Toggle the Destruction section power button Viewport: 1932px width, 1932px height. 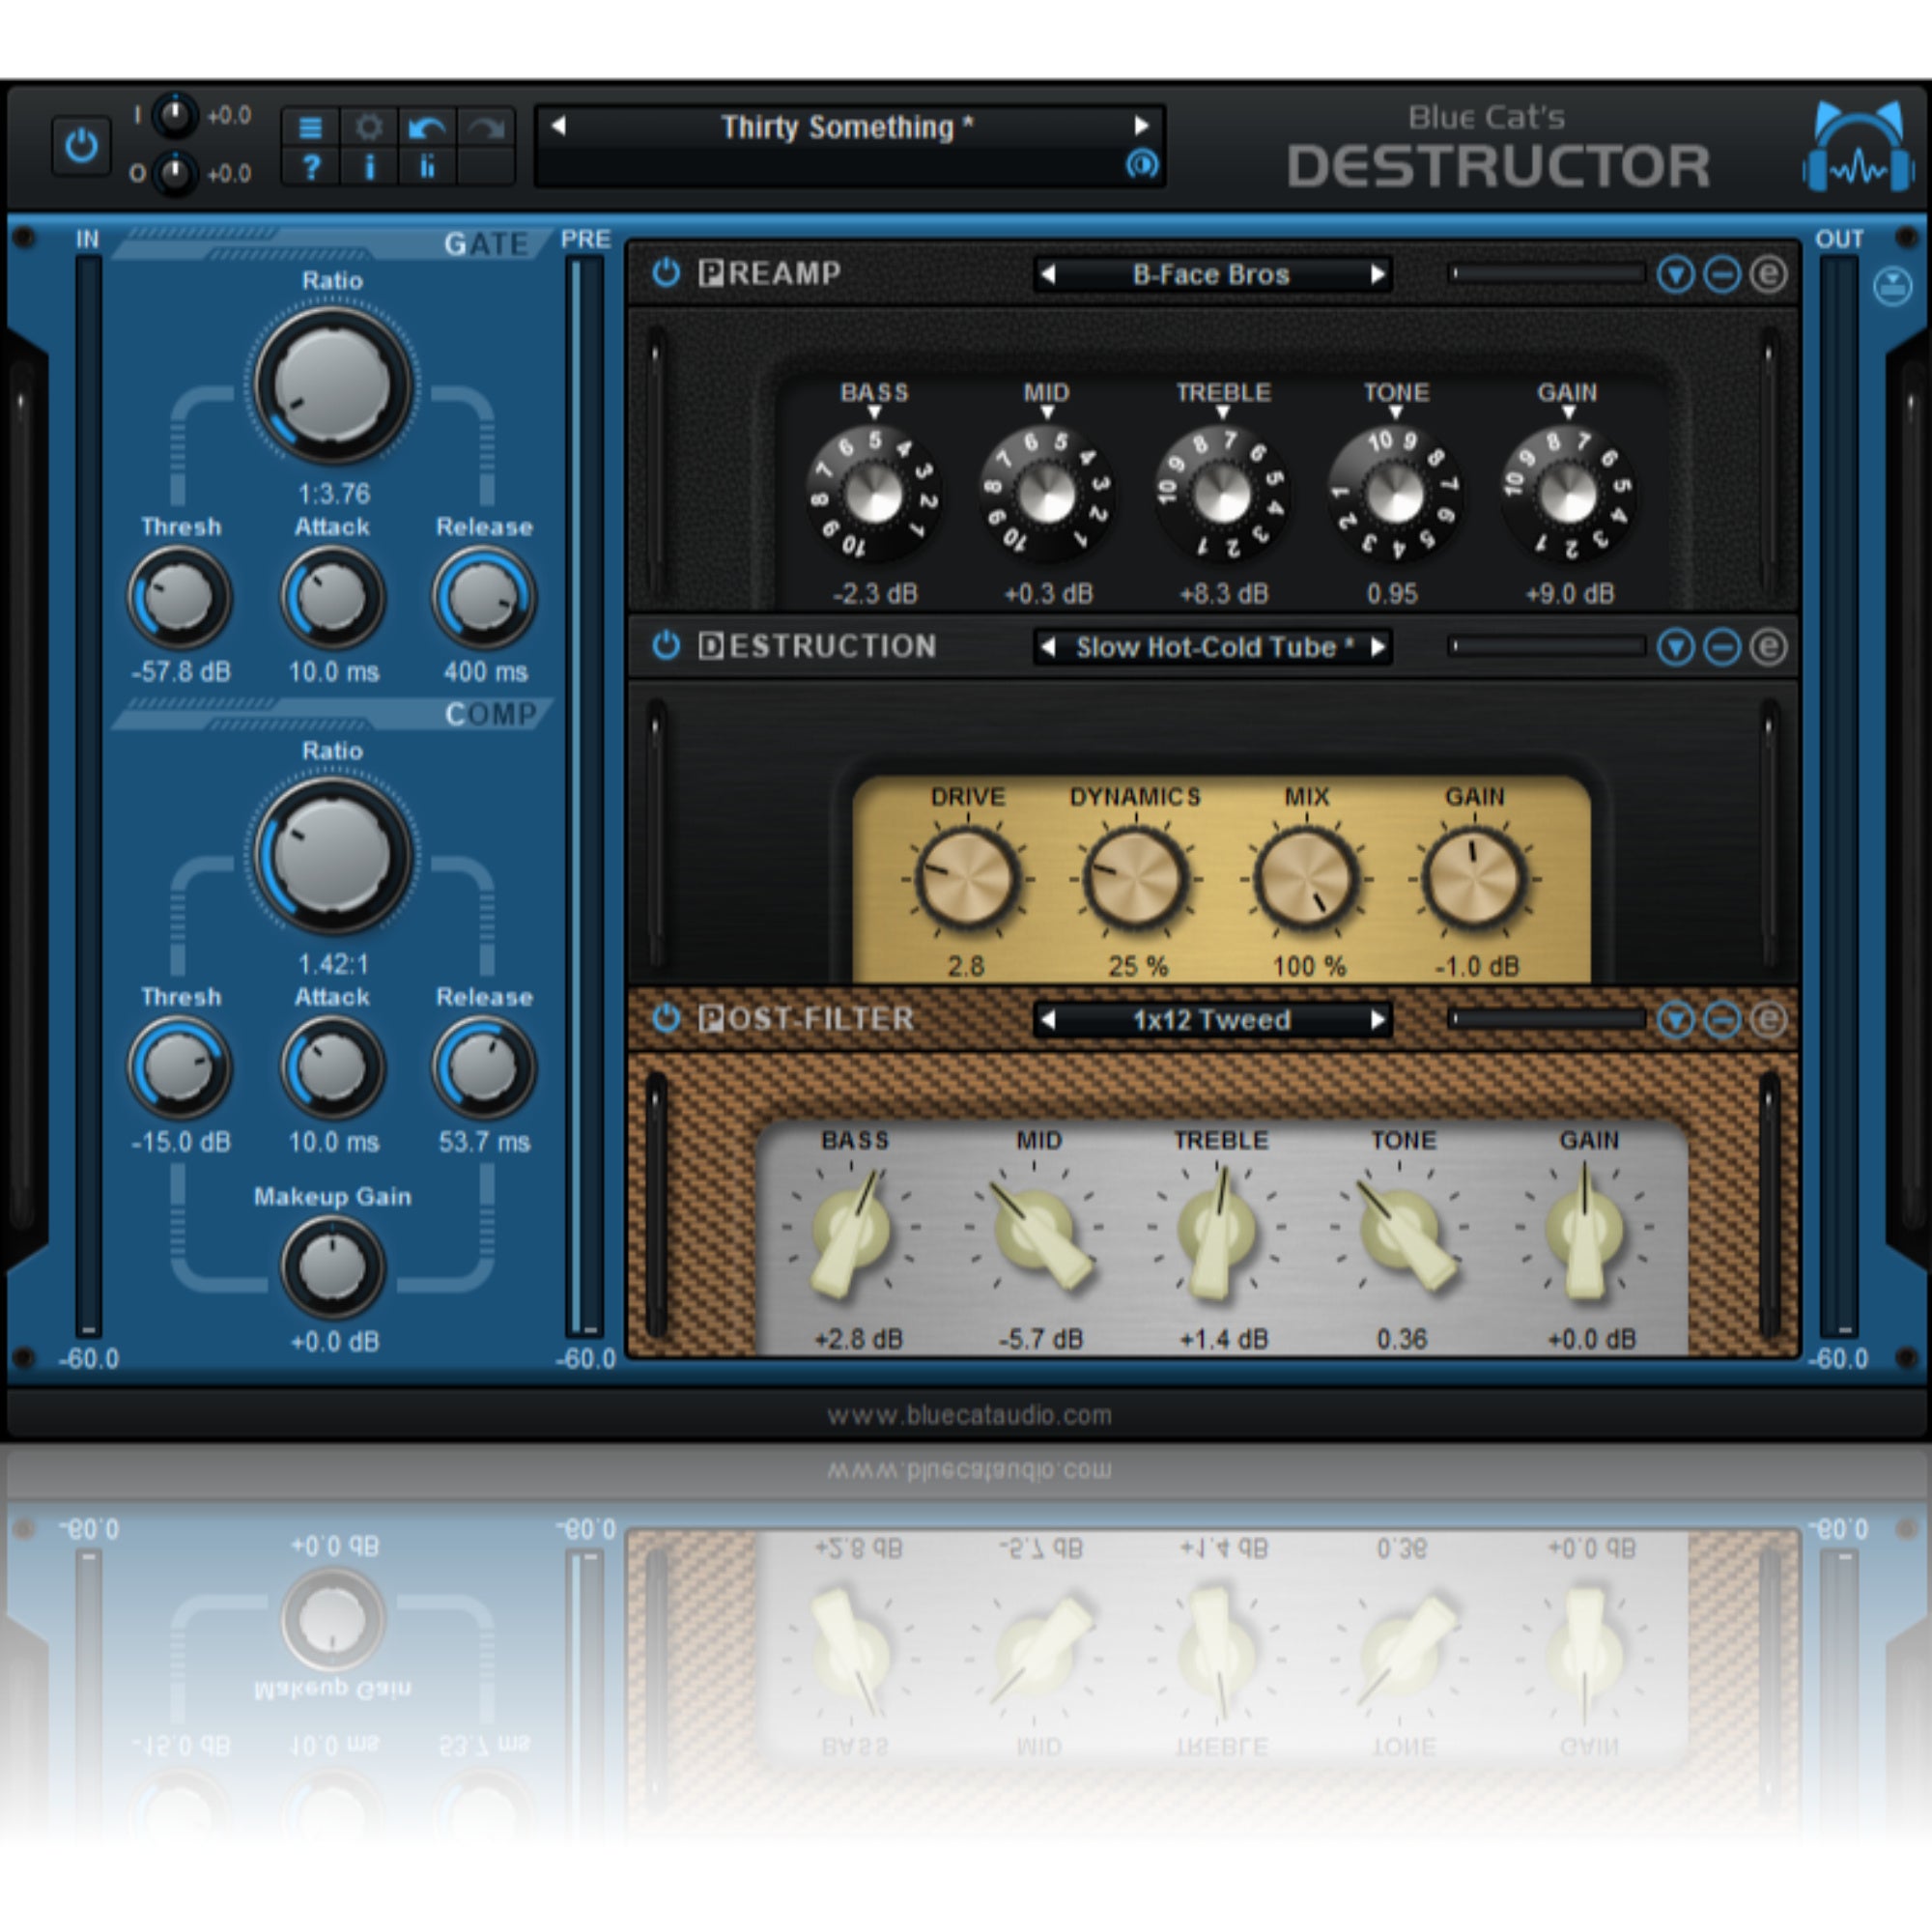click(666, 646)
